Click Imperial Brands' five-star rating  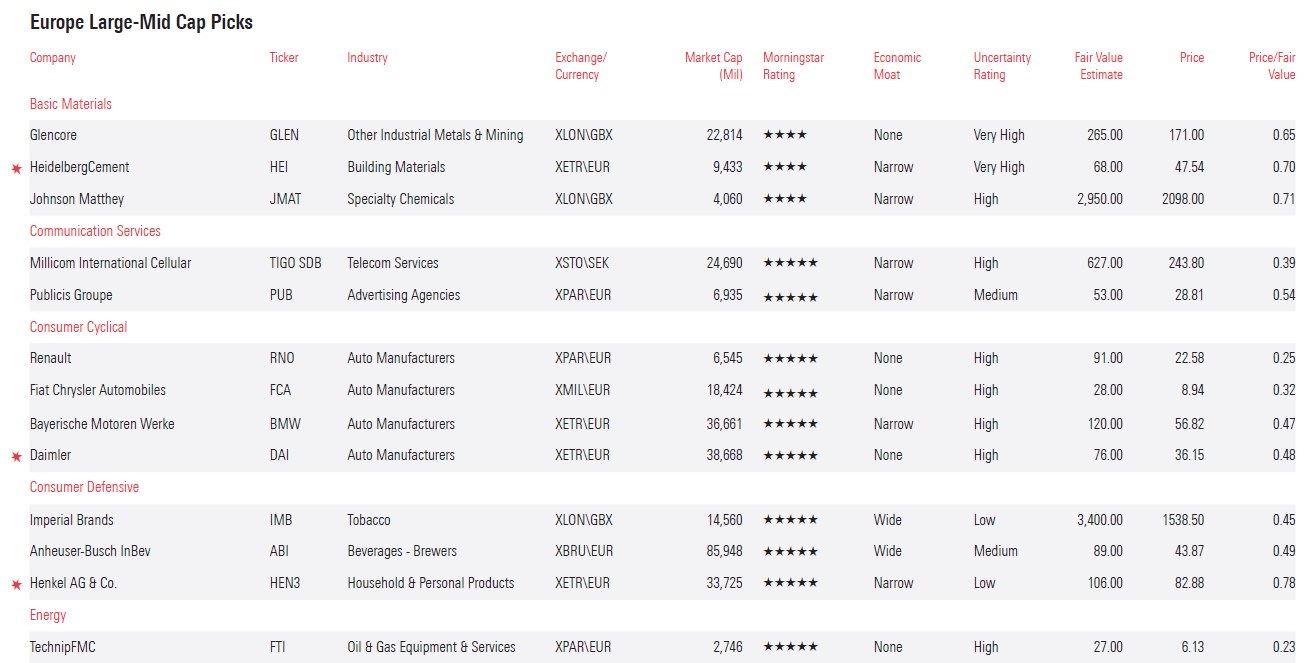pos(790,520)
